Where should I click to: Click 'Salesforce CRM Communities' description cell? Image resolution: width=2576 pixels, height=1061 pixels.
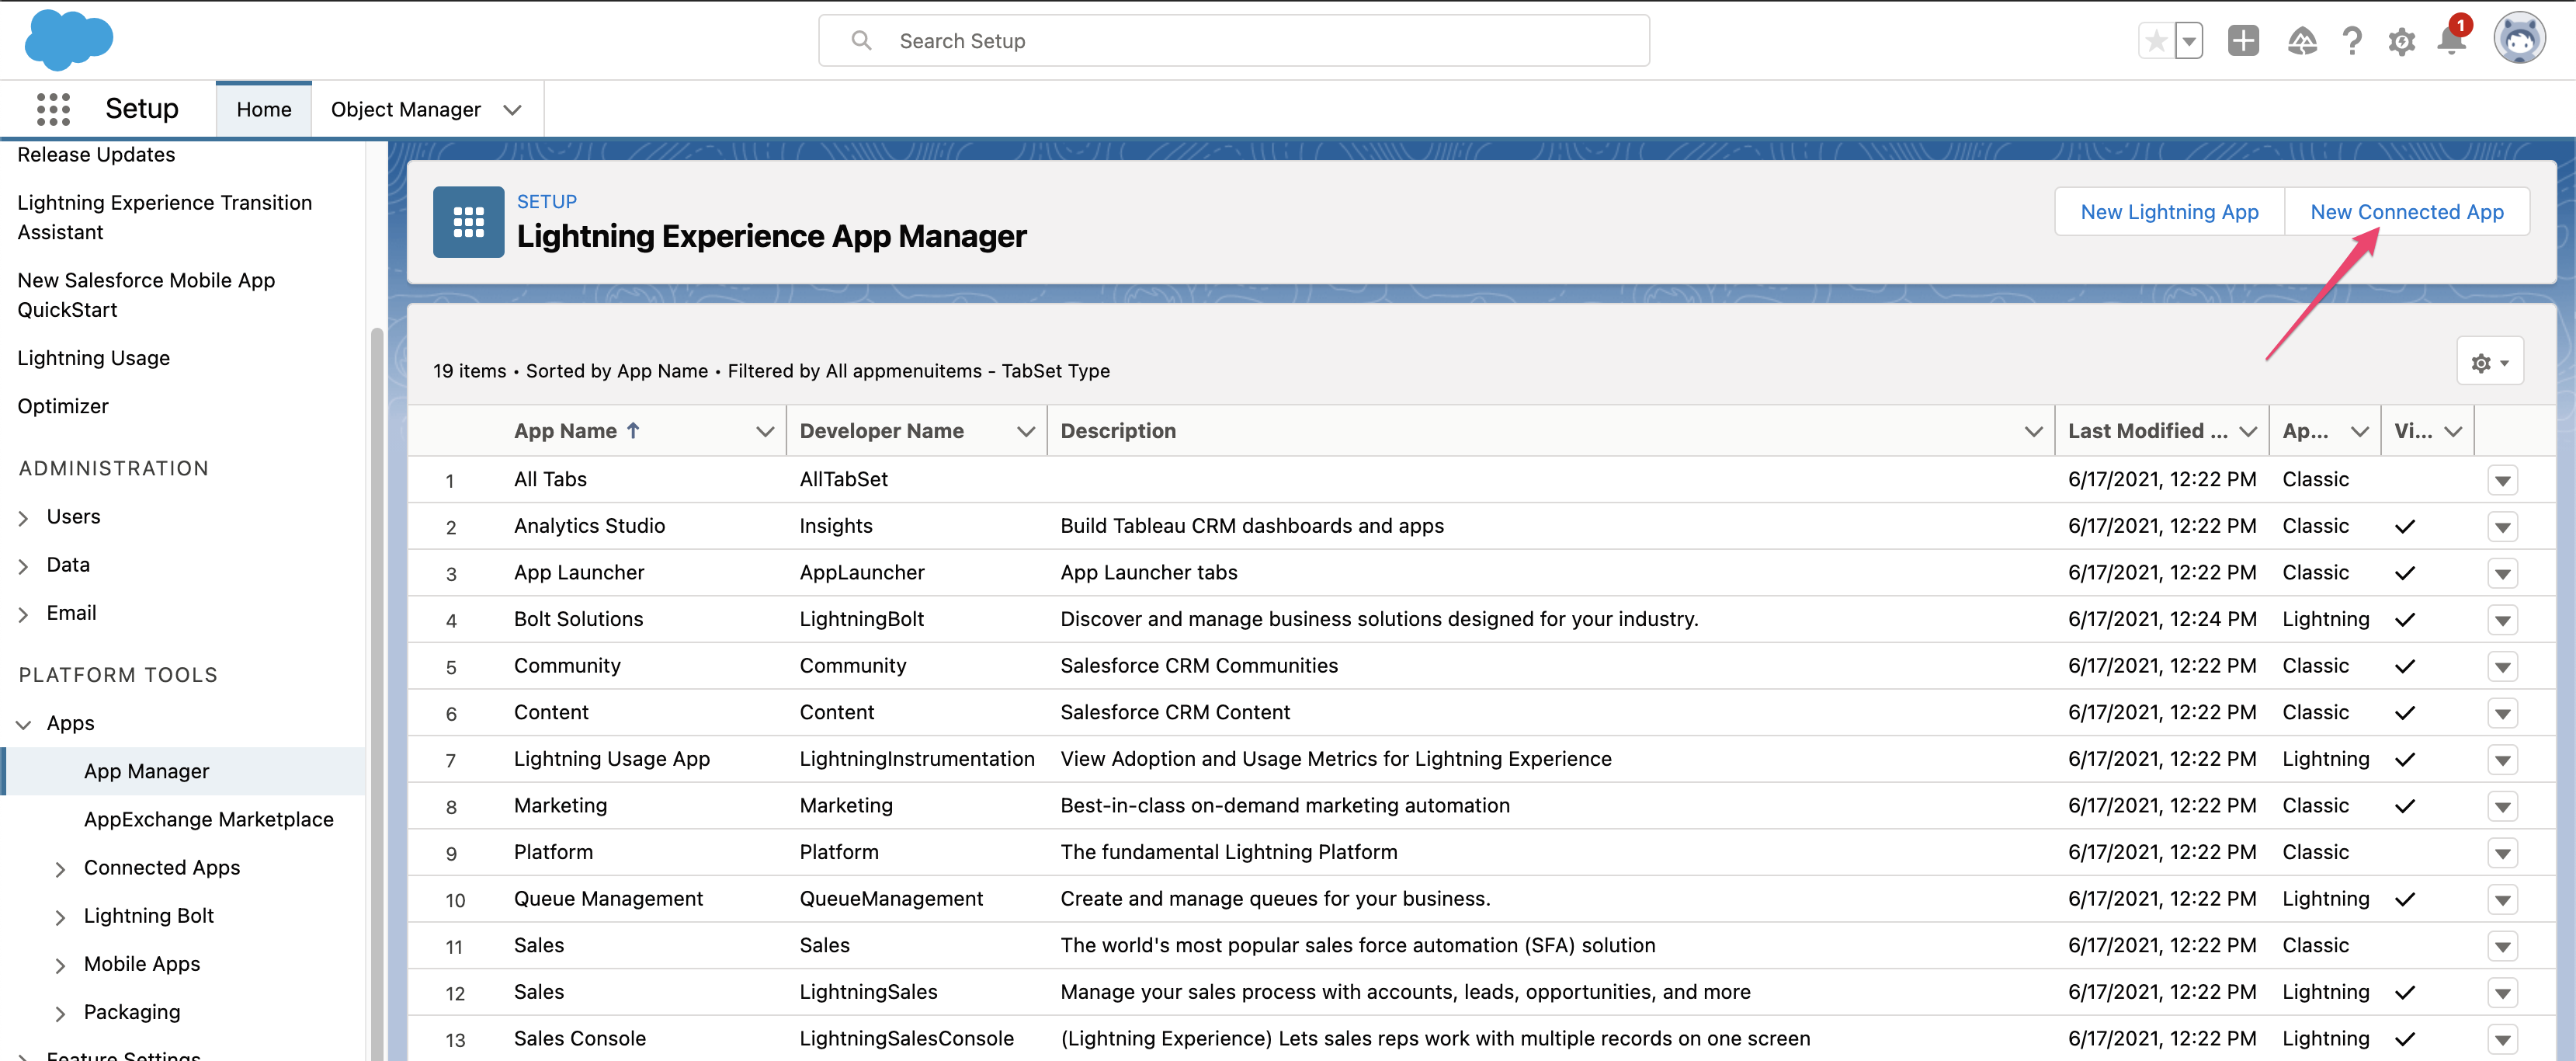[x=1198, y=666]
